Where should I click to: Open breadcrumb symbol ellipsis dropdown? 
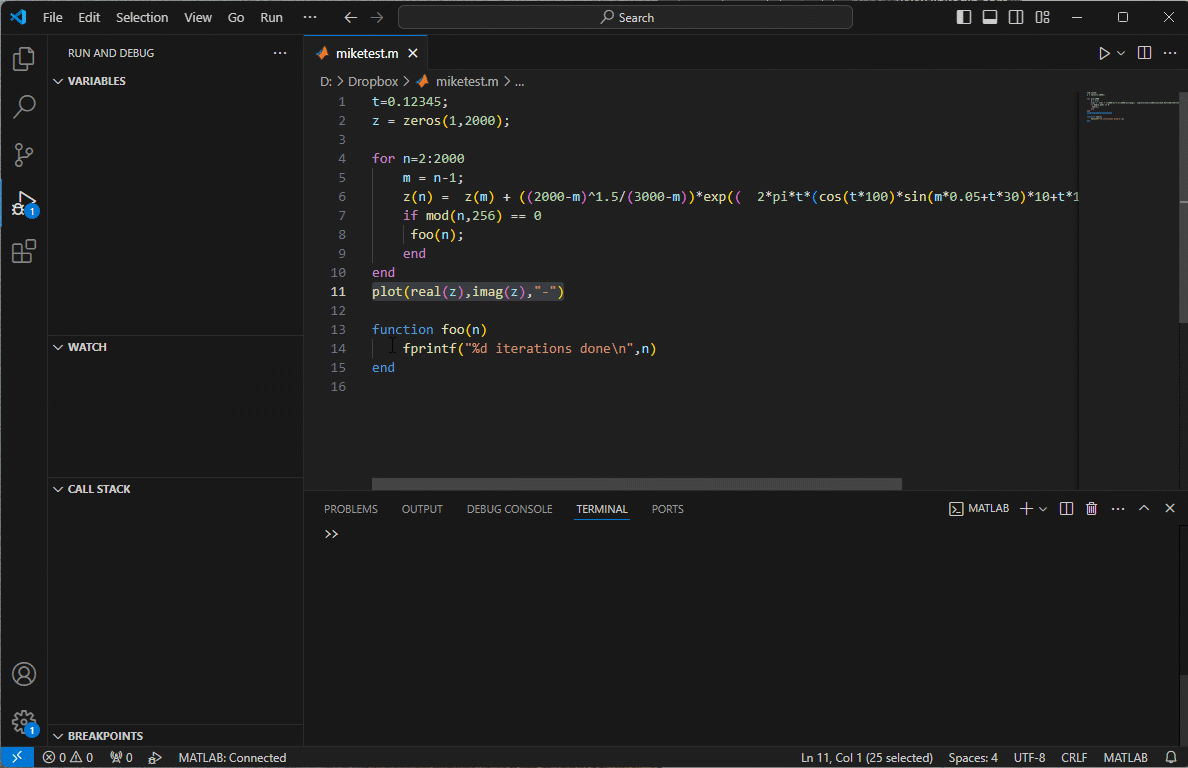[x=520, y=81]
